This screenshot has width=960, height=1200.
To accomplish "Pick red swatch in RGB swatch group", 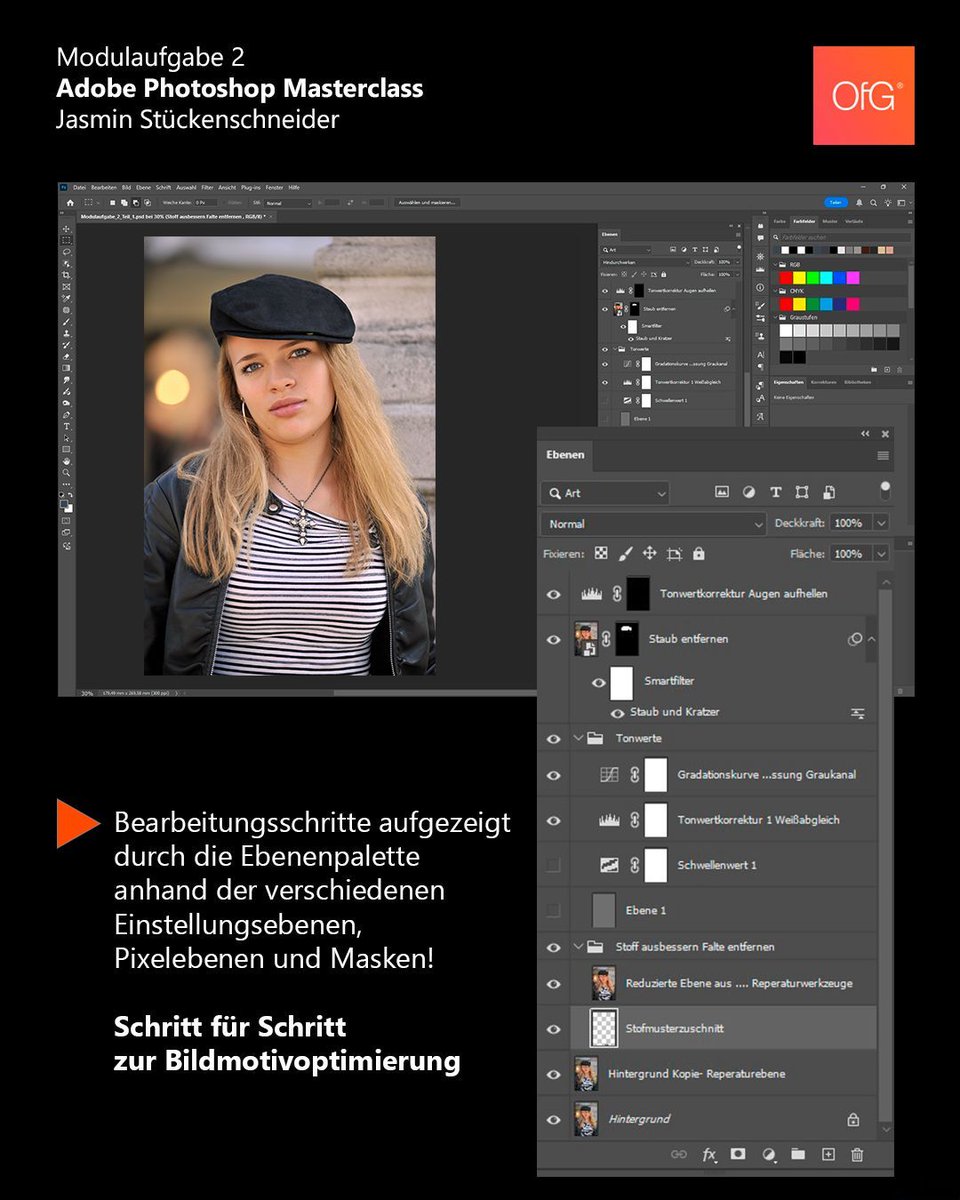I will click(786, 277).
